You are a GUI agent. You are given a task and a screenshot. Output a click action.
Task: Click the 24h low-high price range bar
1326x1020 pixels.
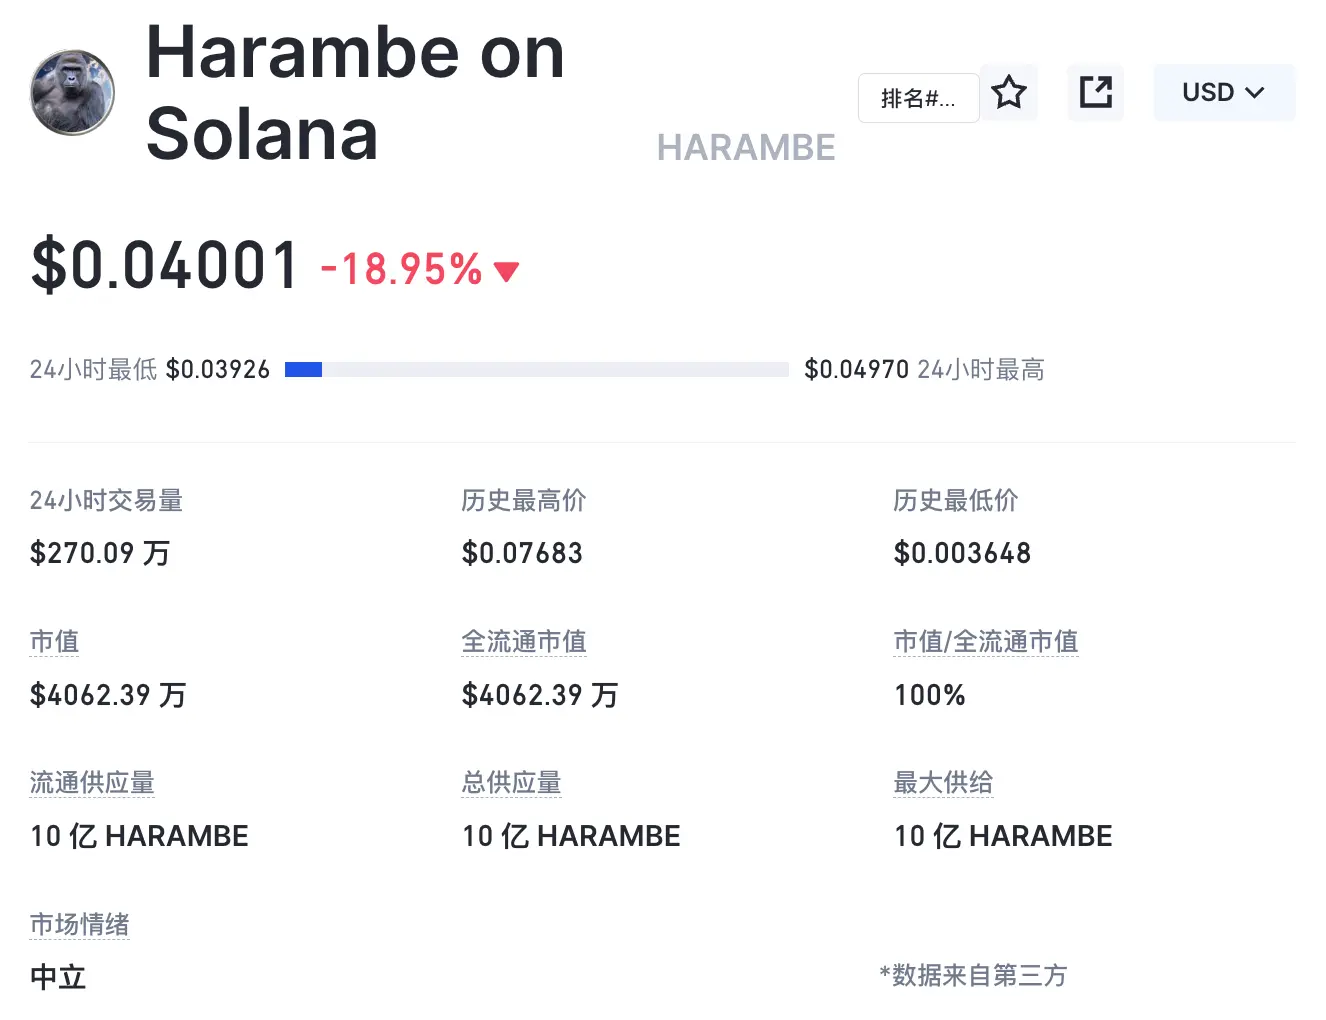[537, 370]
